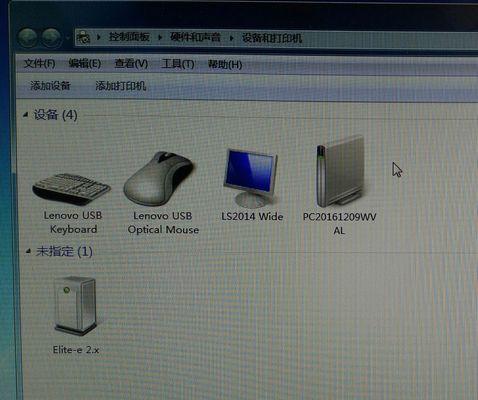Click the 添加打印机 button
Image resolution: width=478 pixels, height=400 pixels.
point(121,86)
